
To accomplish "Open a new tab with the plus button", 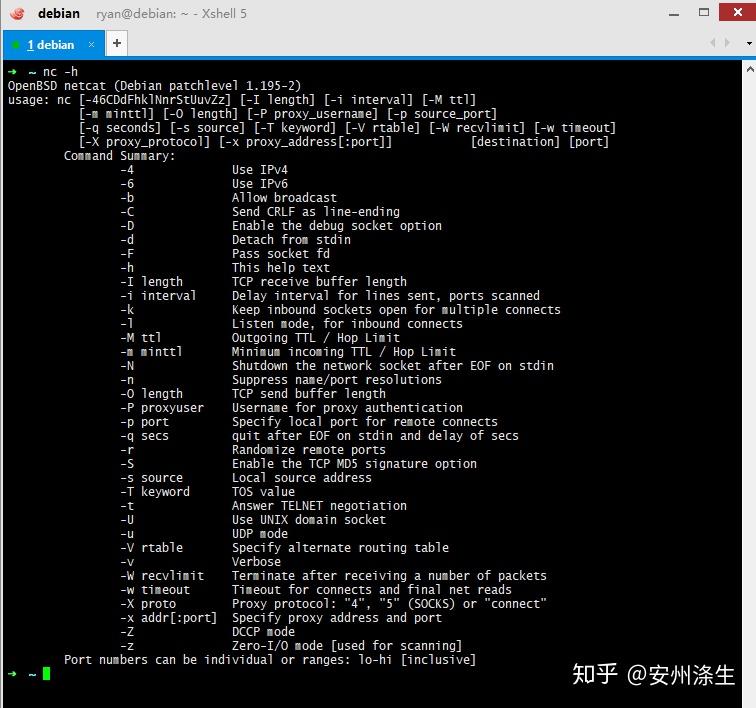I will (x=117, y=43).
